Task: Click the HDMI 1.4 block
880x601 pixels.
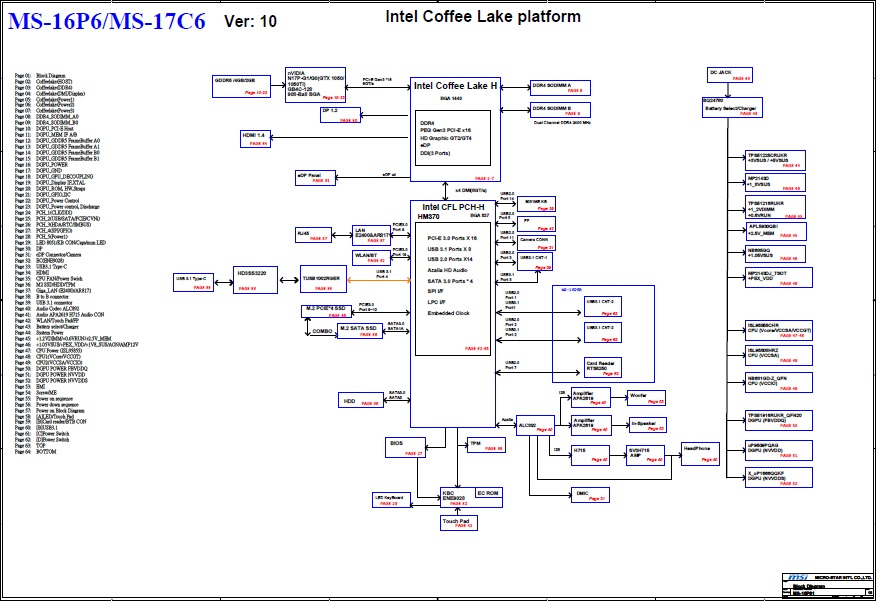Action: pos(255,138)
